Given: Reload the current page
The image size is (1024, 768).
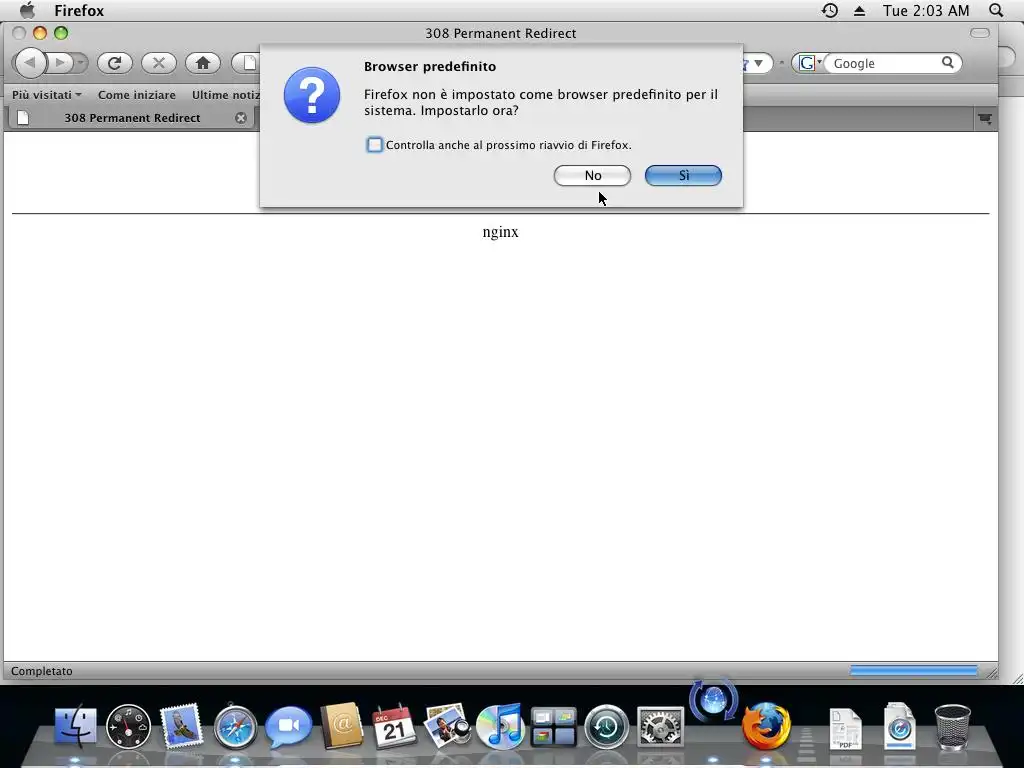Looking at the screenshot, I should (x=115, y=63).
